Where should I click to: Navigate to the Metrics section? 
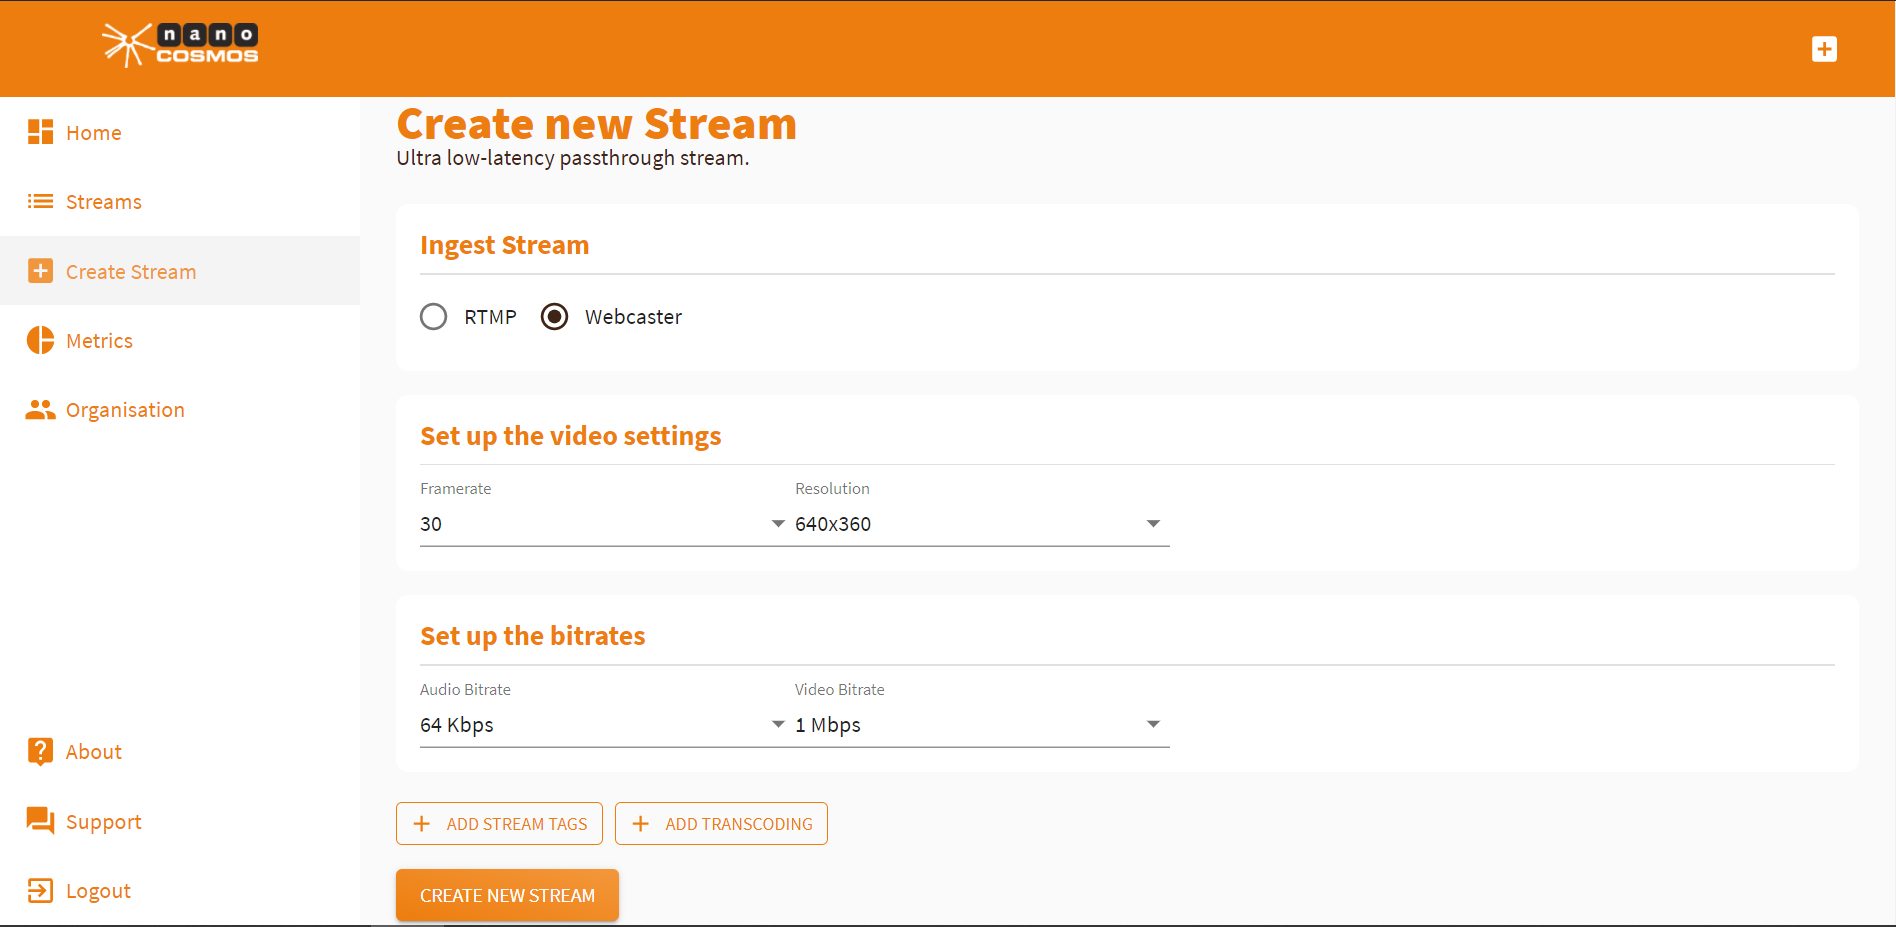coord(99,340)
